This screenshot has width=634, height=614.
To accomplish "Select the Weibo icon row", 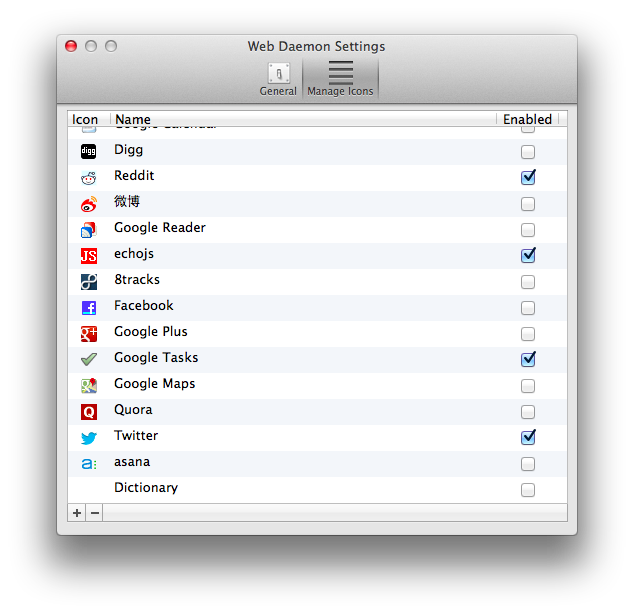I will pos(317,204).
